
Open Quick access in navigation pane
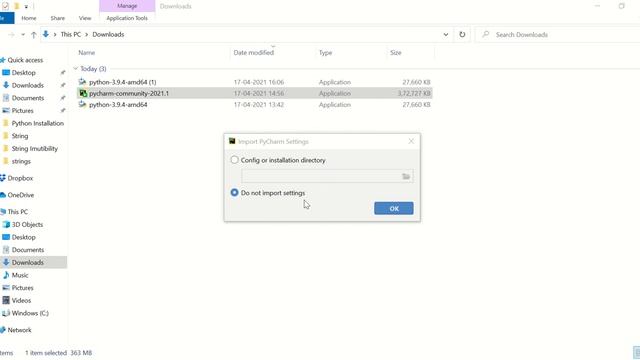[25, 60]
